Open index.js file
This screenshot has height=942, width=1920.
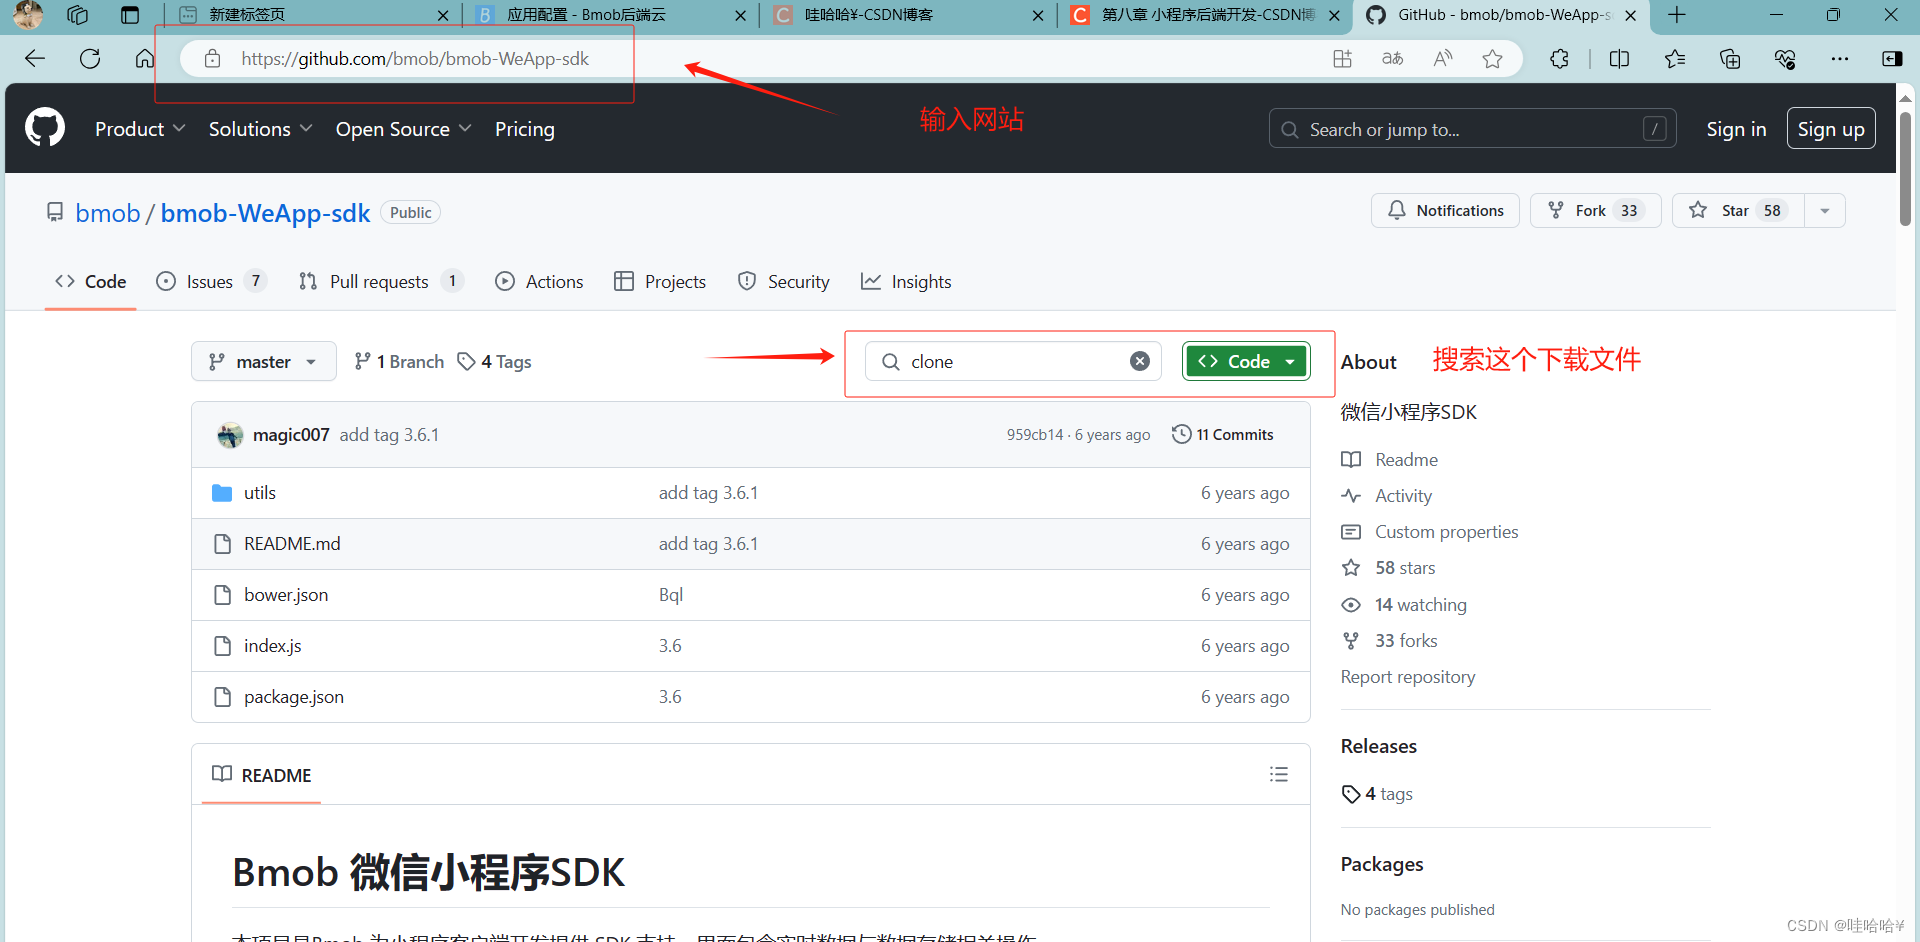tap(273, 645)
